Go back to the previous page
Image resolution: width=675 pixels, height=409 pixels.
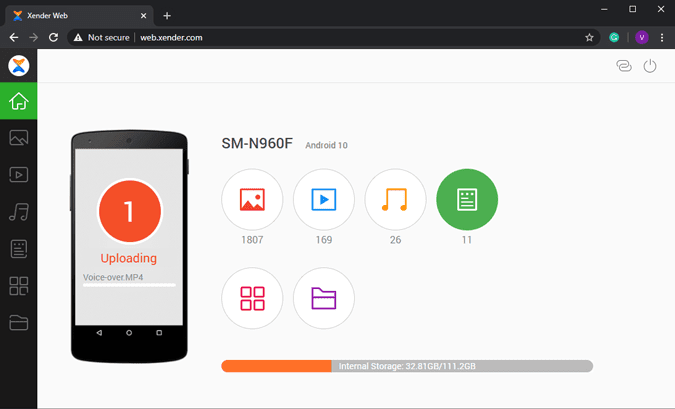pos(14,37)
